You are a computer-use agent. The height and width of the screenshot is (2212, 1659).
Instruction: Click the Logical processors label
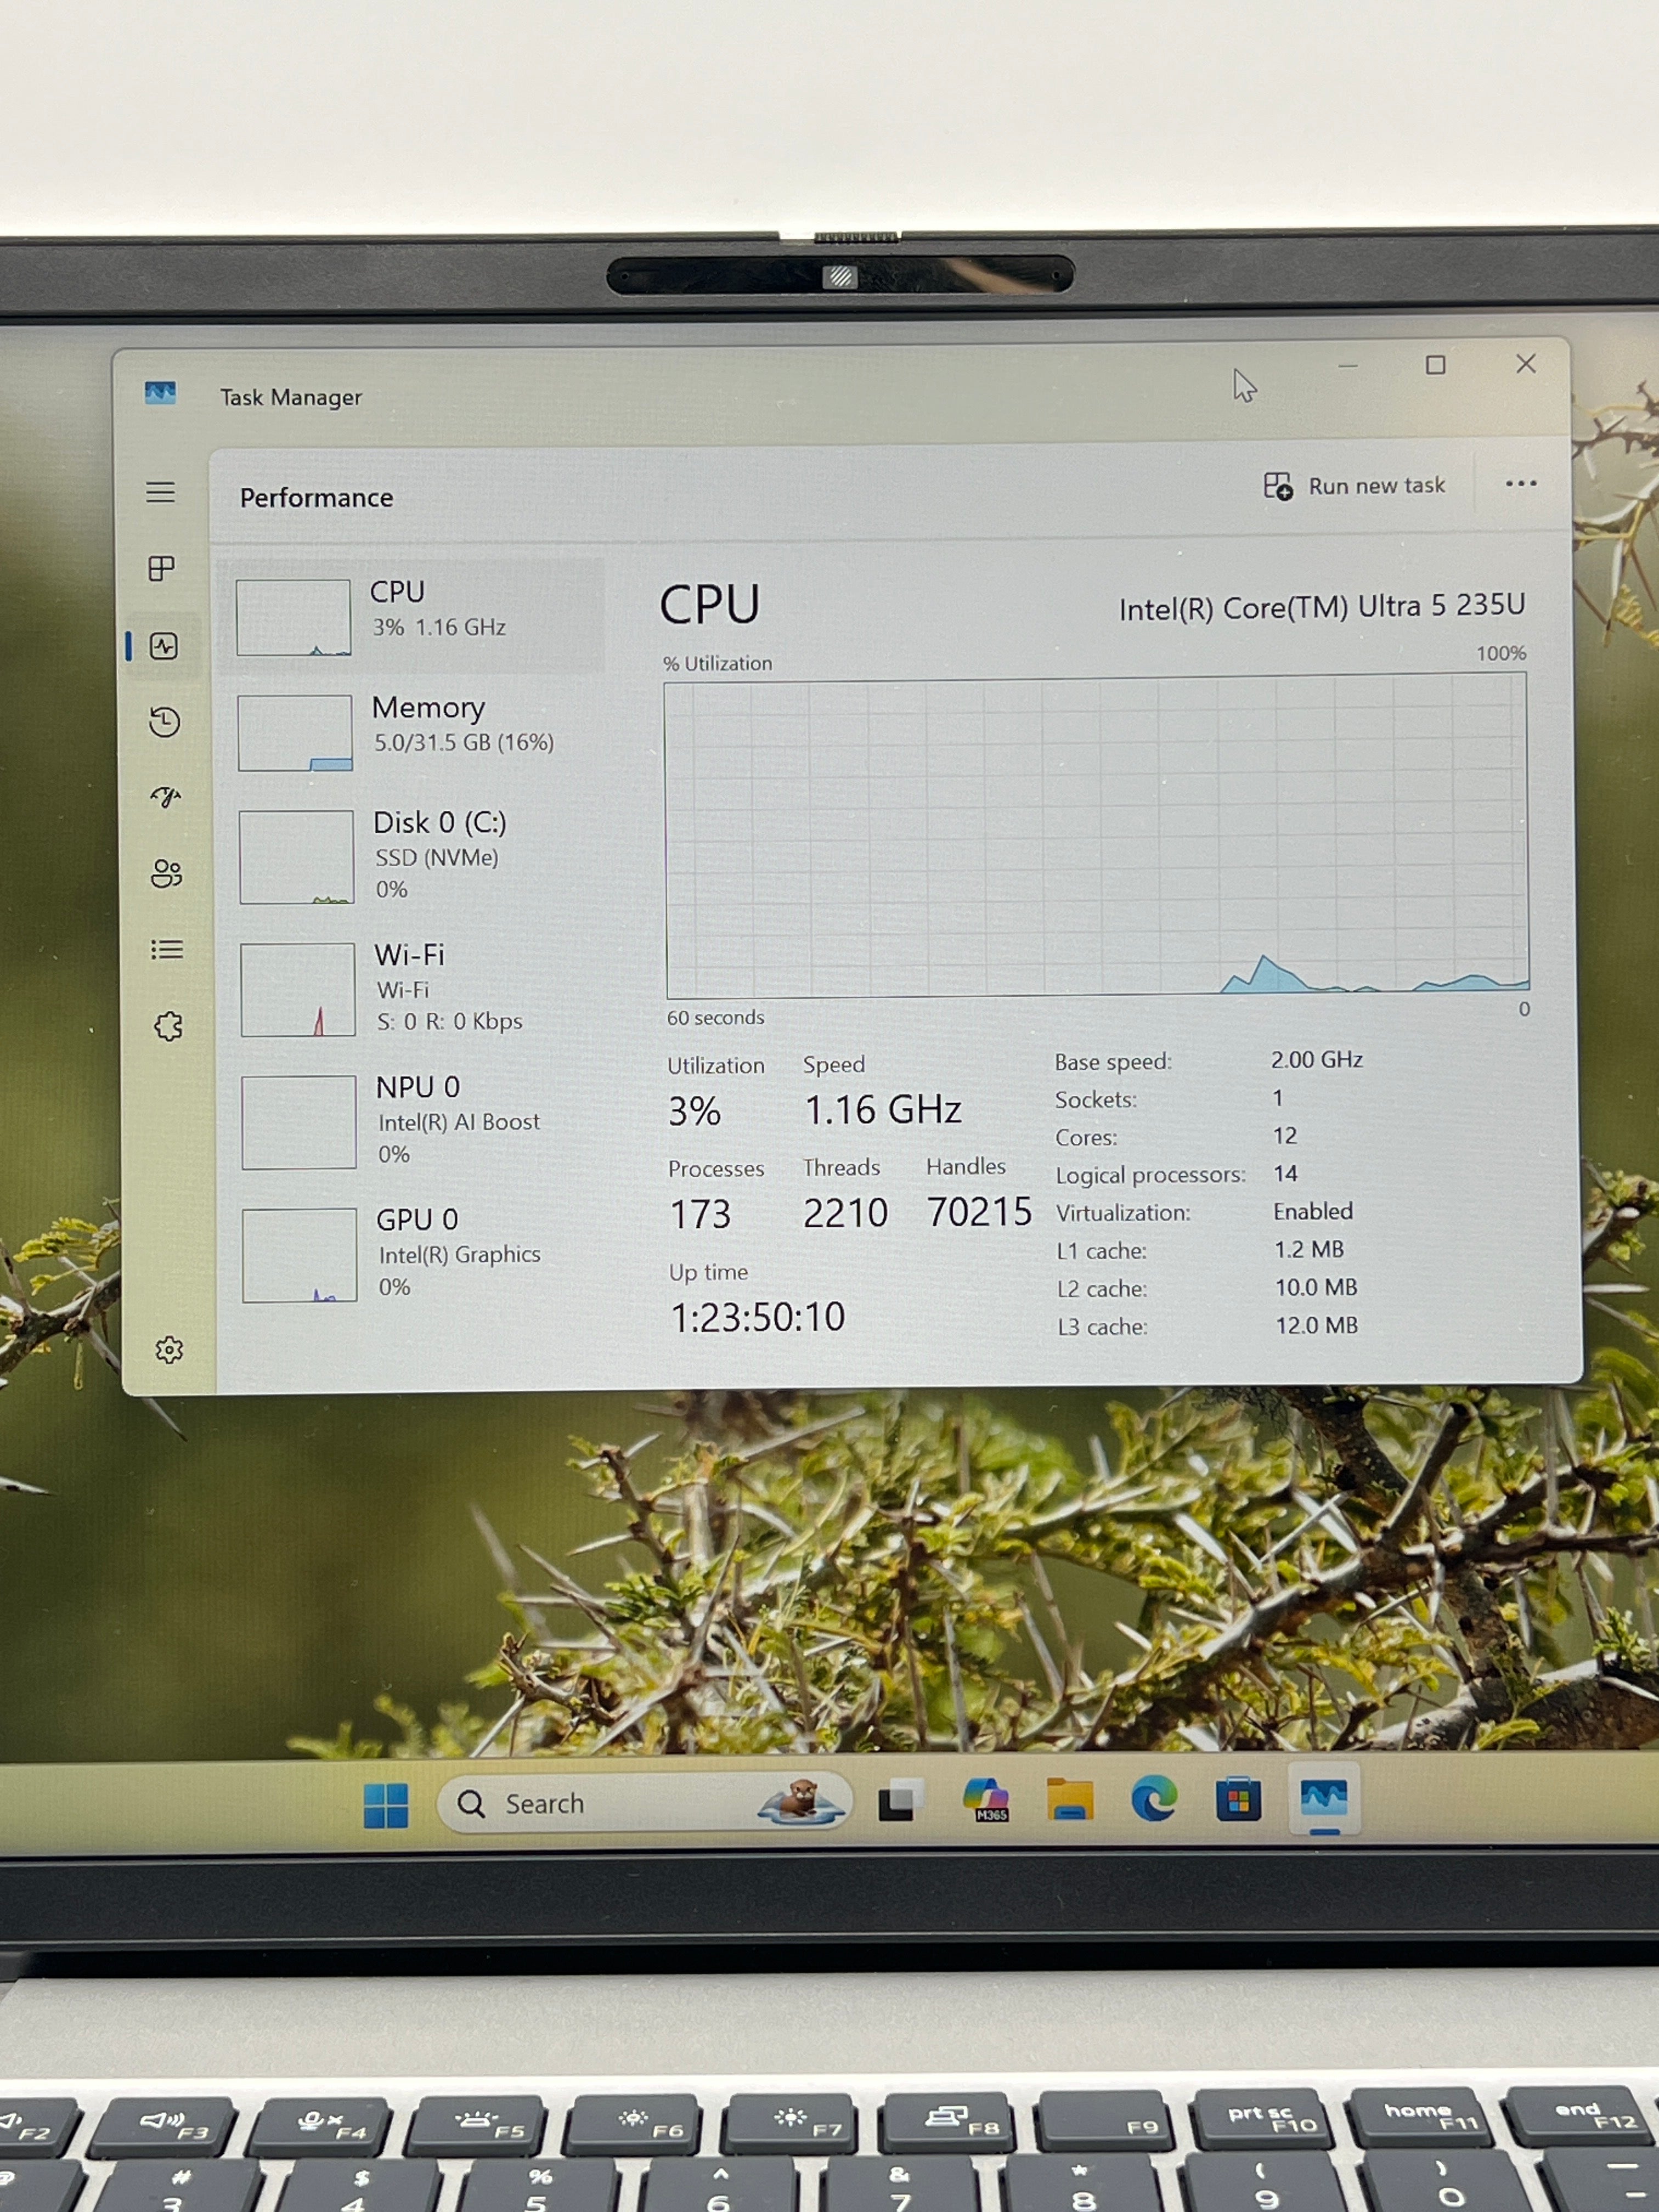(x=1151, y=1175)
